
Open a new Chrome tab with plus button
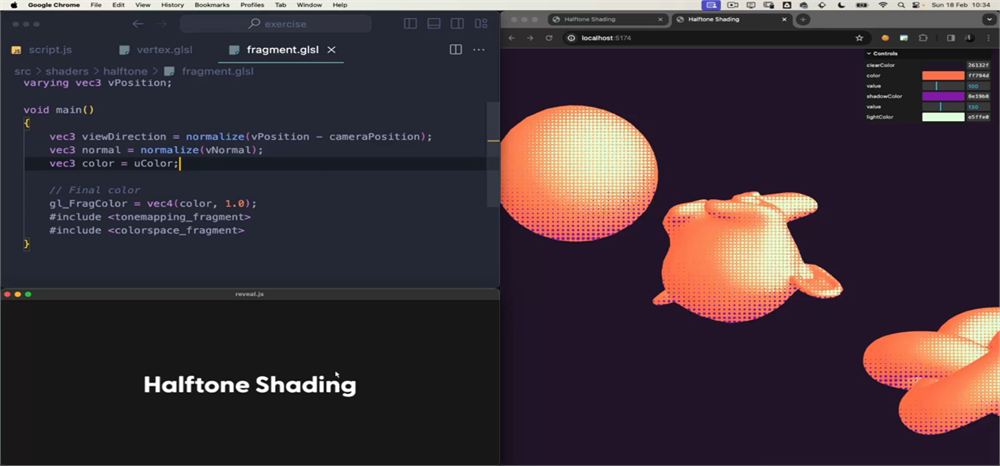point(803,19)
